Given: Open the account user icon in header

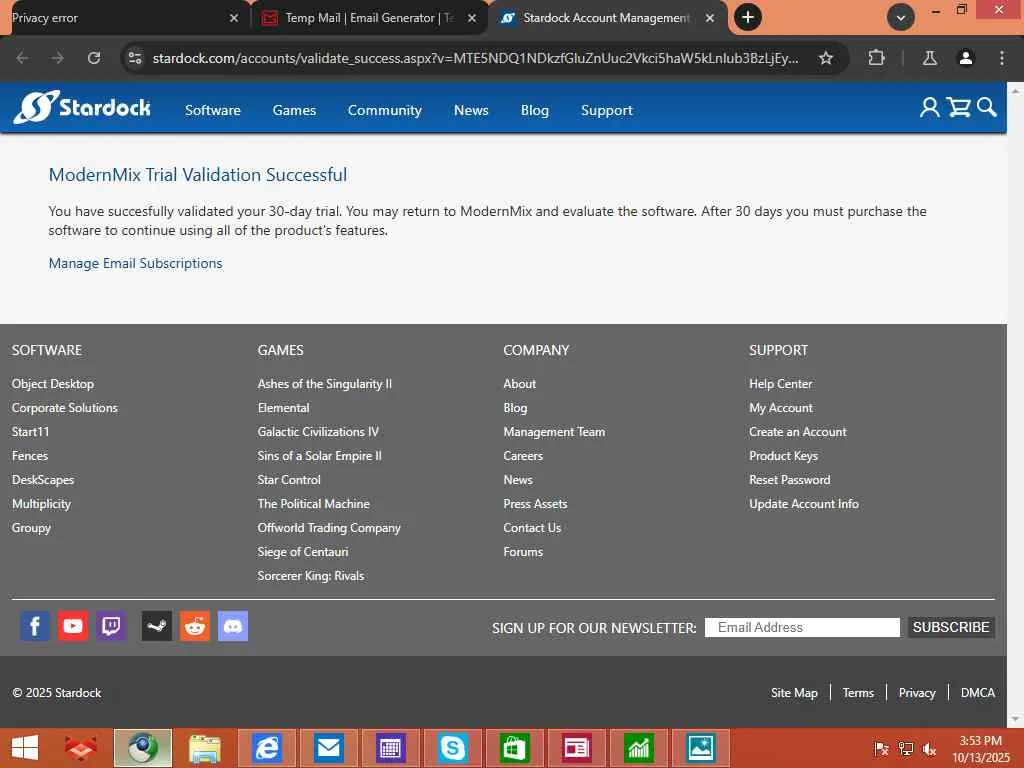Looking at the screenshot, I should point(929,108).
